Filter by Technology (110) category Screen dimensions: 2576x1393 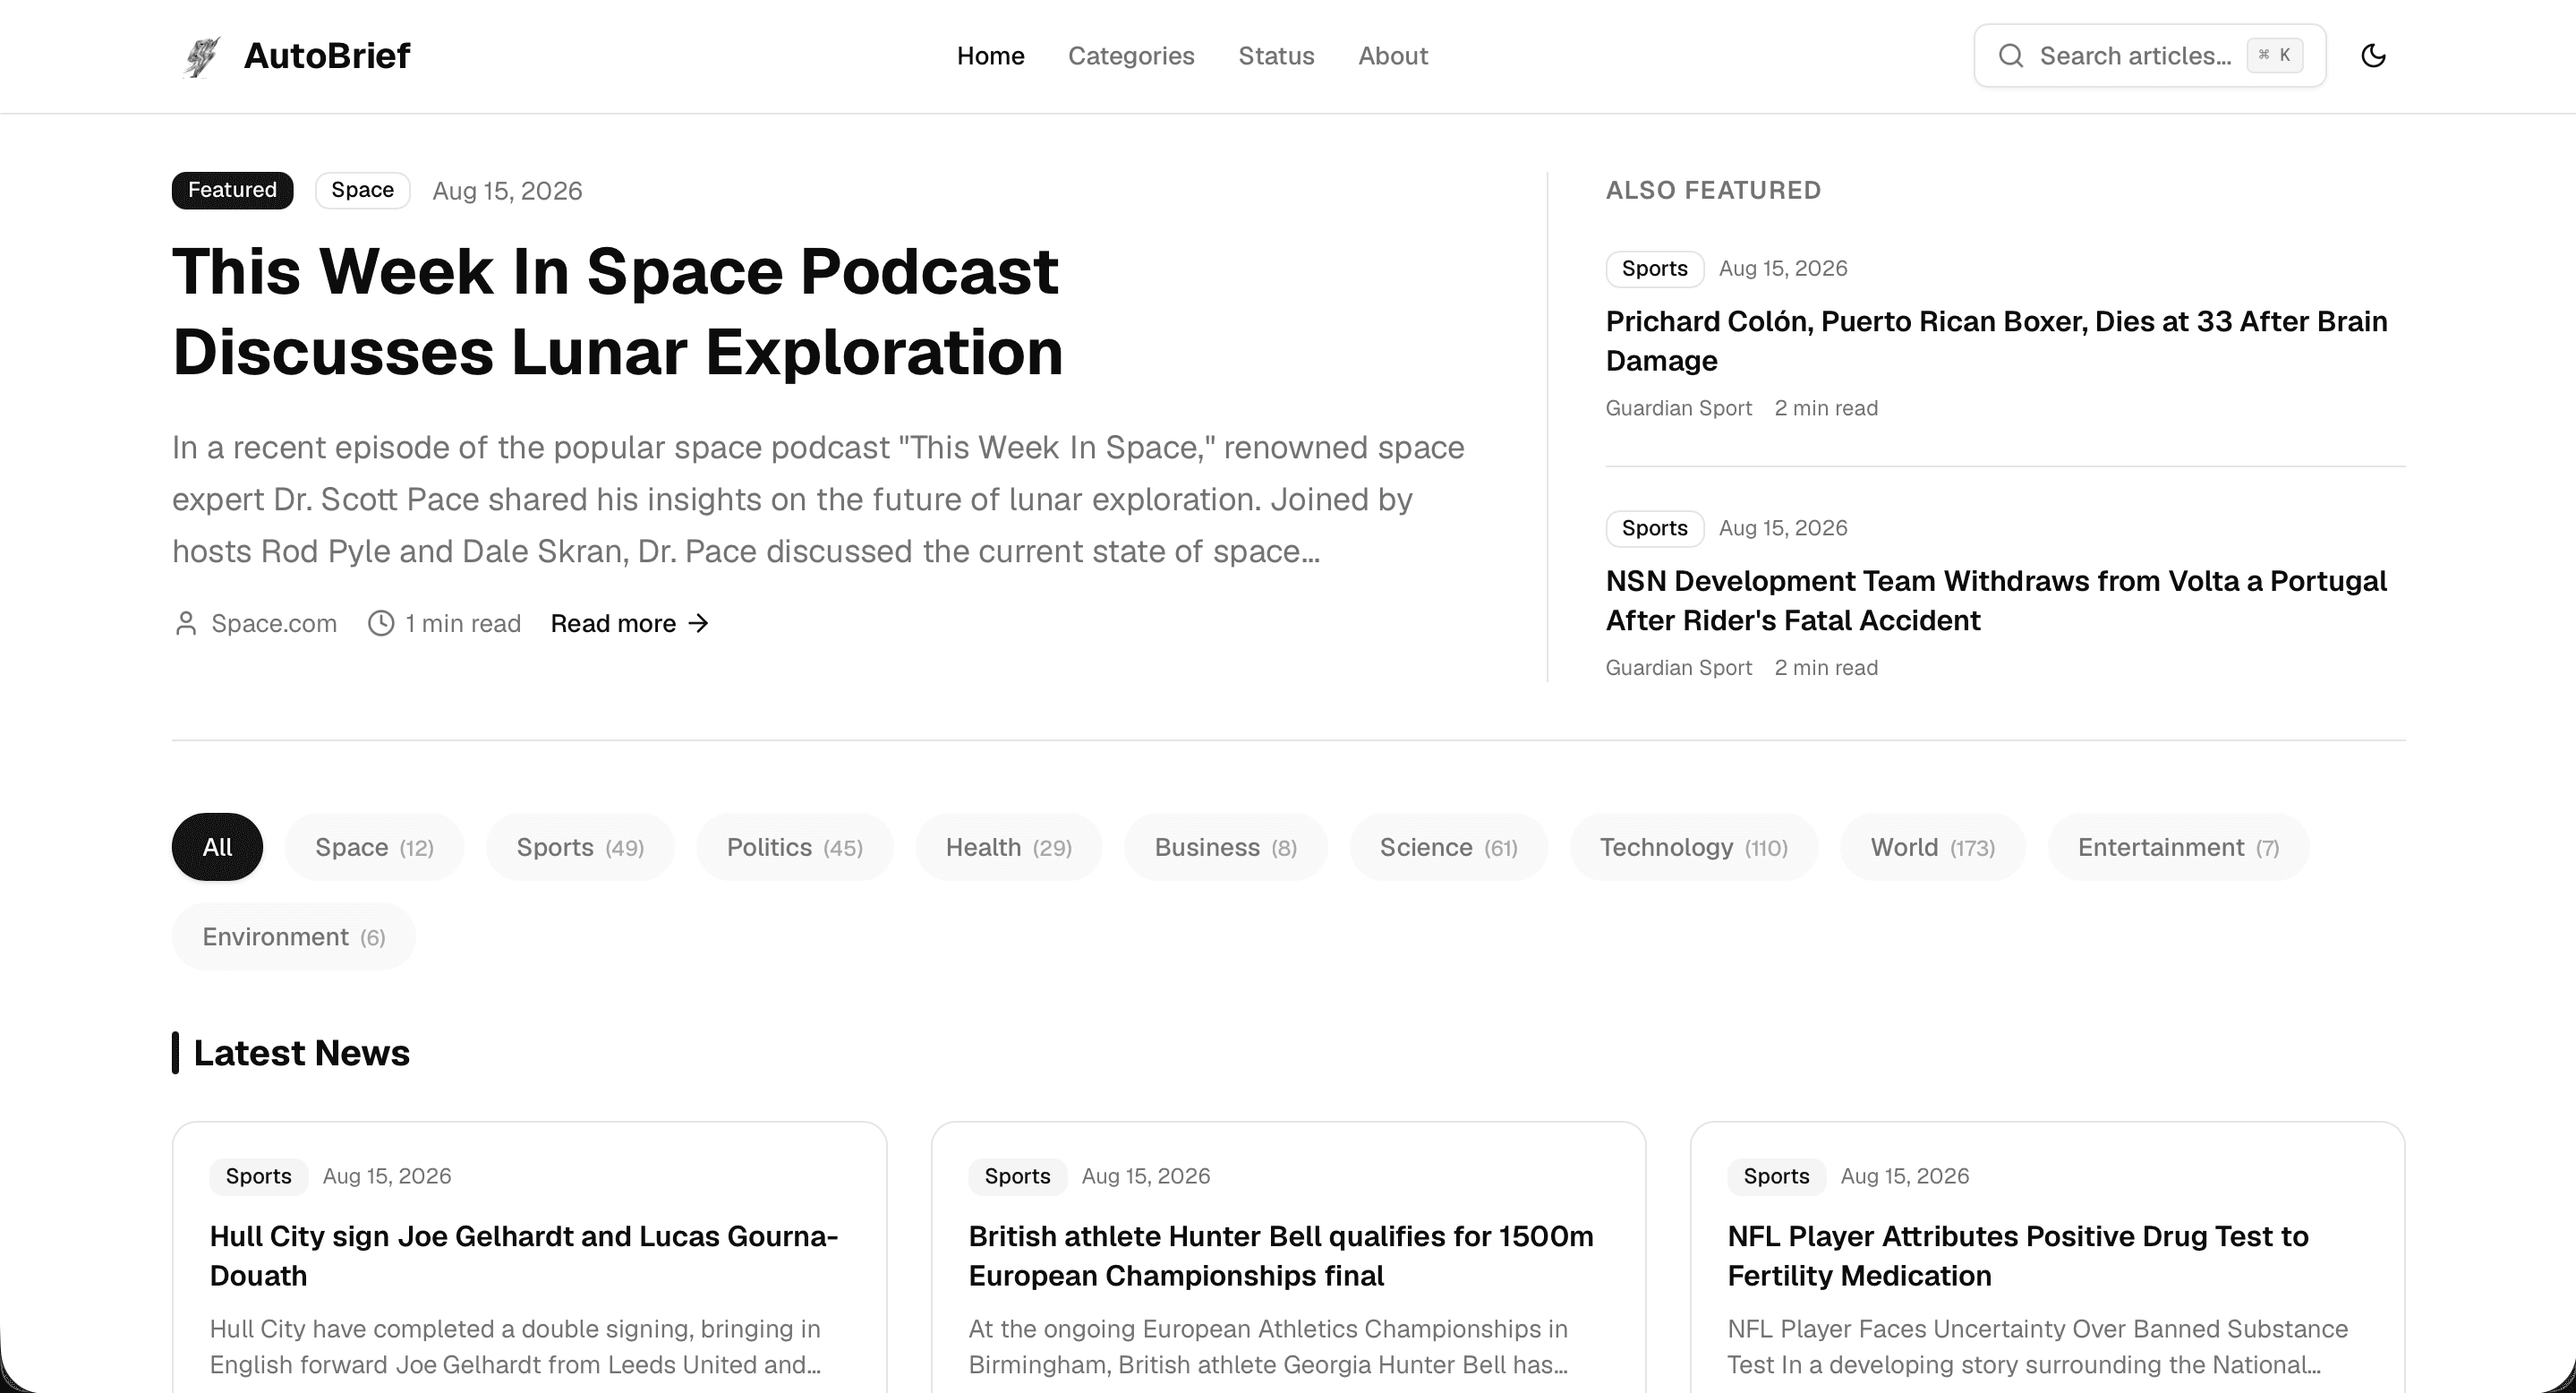point(1693,847)
